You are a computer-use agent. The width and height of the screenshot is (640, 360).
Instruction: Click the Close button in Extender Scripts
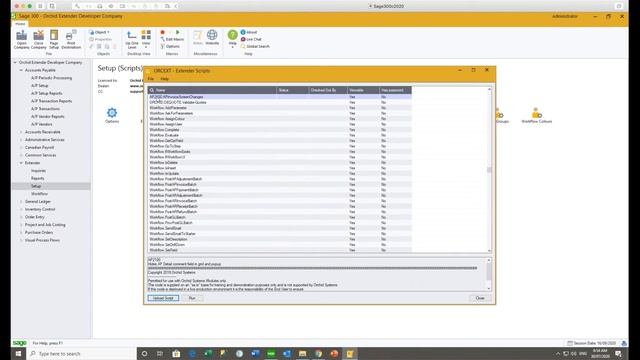[x=480, y=298]
